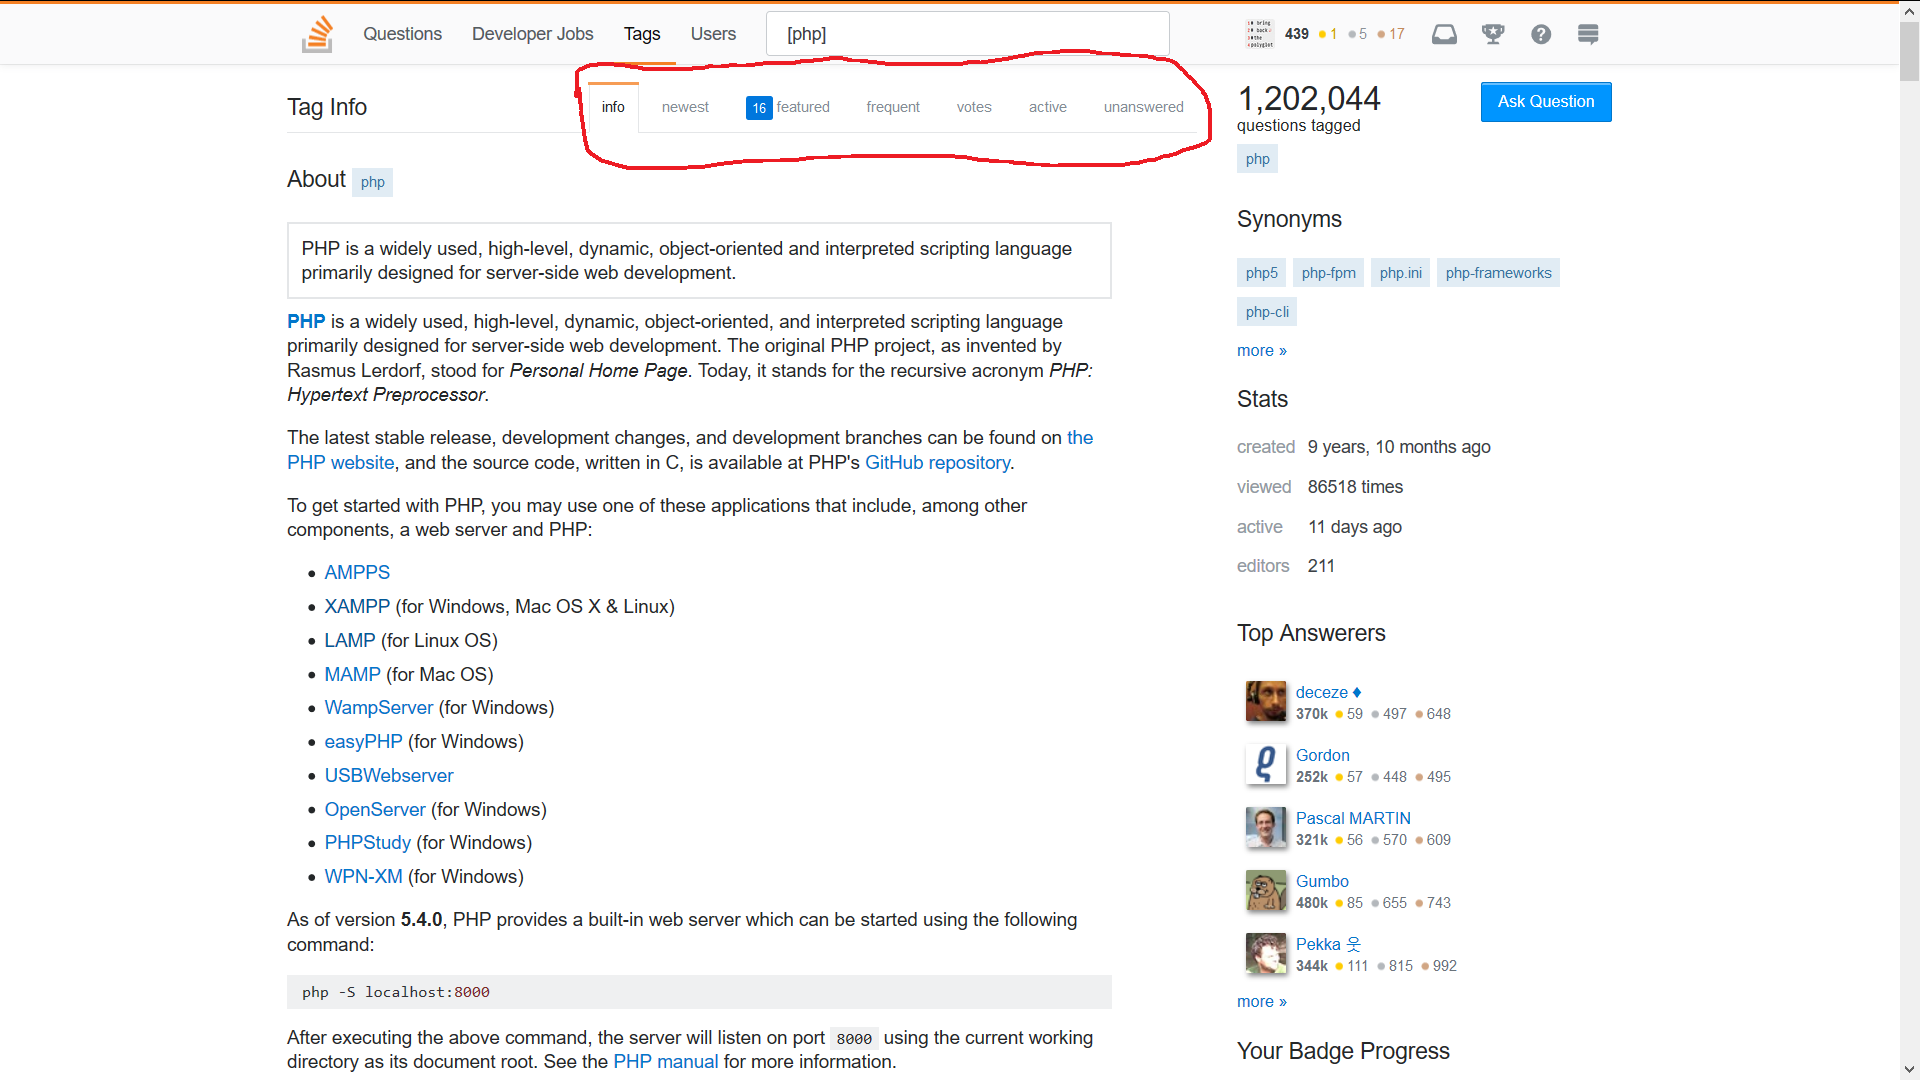Open the php-fpm synonym tag

coord(1328,273)
